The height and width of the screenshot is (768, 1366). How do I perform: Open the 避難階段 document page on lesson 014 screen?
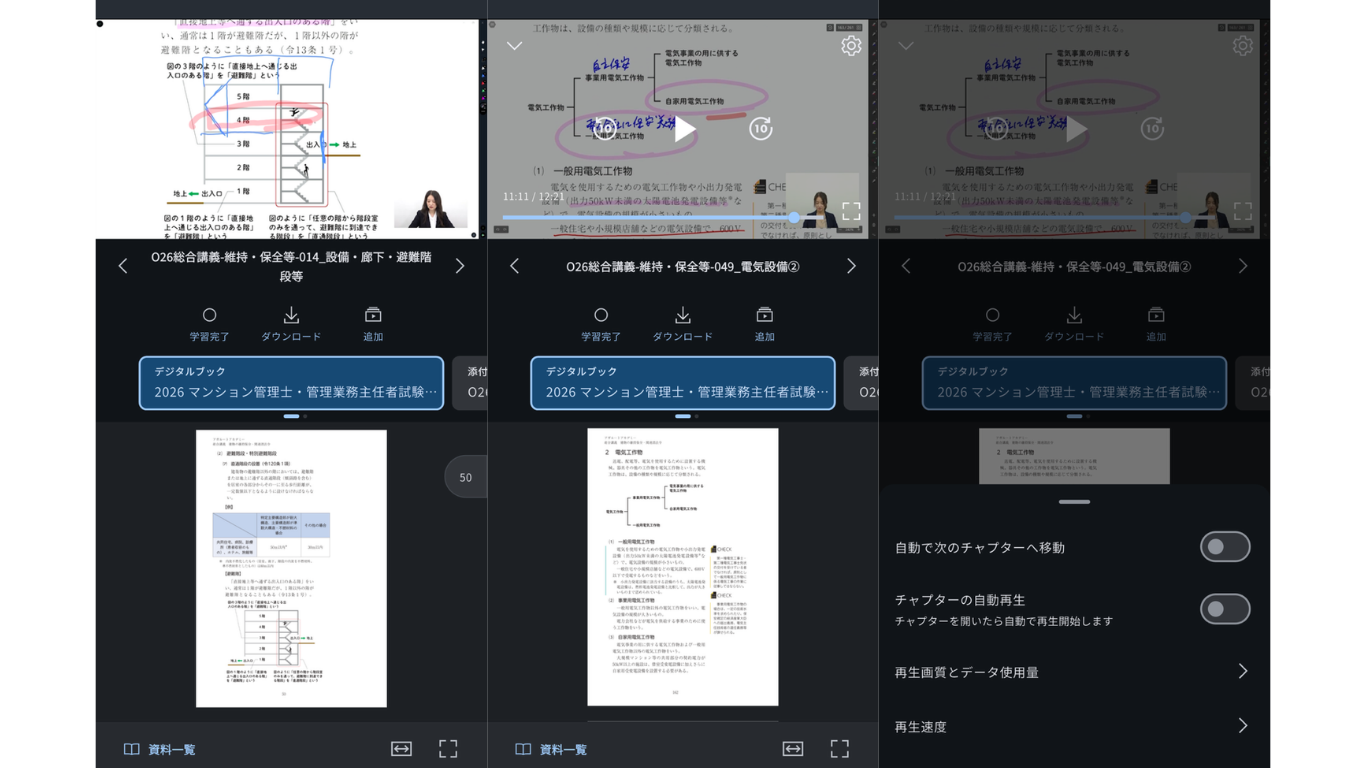pos(291,569)
